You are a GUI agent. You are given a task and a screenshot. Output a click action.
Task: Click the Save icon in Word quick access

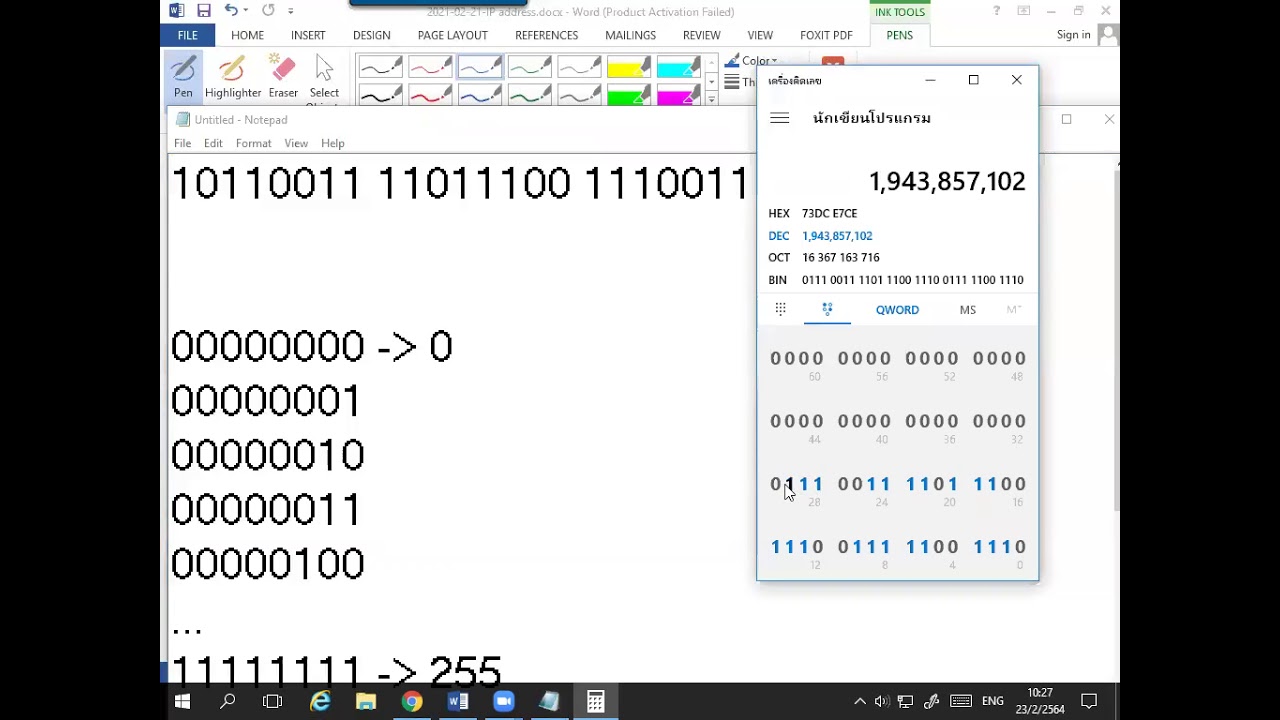point(204,11)
